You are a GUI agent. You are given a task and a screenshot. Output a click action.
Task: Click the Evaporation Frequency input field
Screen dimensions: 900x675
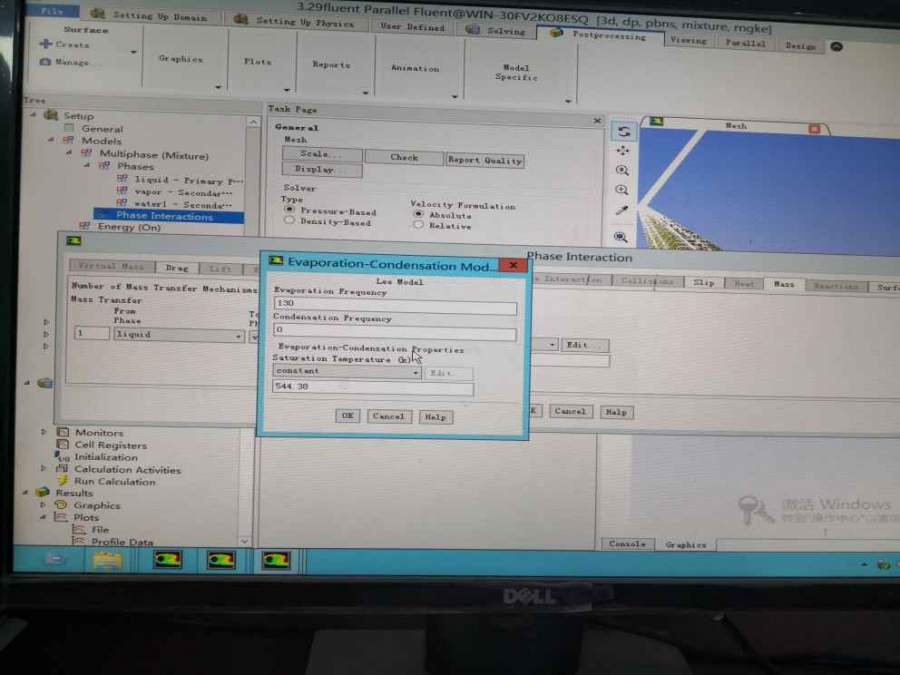[395, 304]
